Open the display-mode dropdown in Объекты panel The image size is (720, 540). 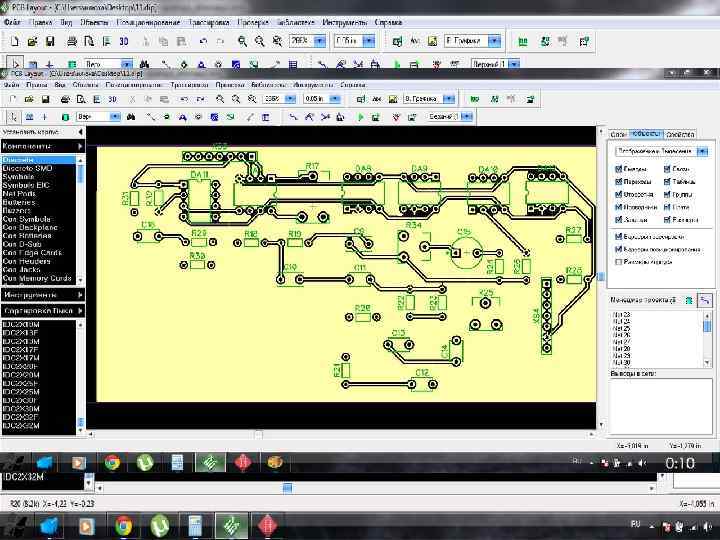pyautogui.click(x=702, y=151)
